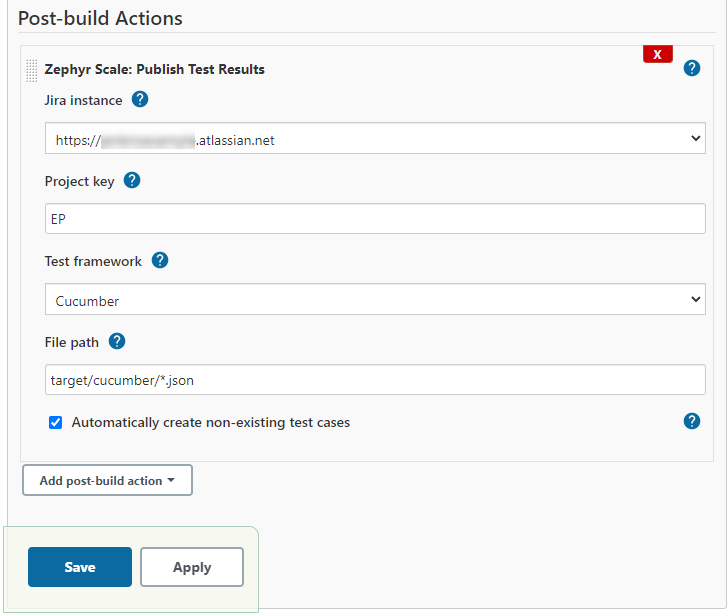
Task: Save the job configuration
Action: click(x=80, y=567)
